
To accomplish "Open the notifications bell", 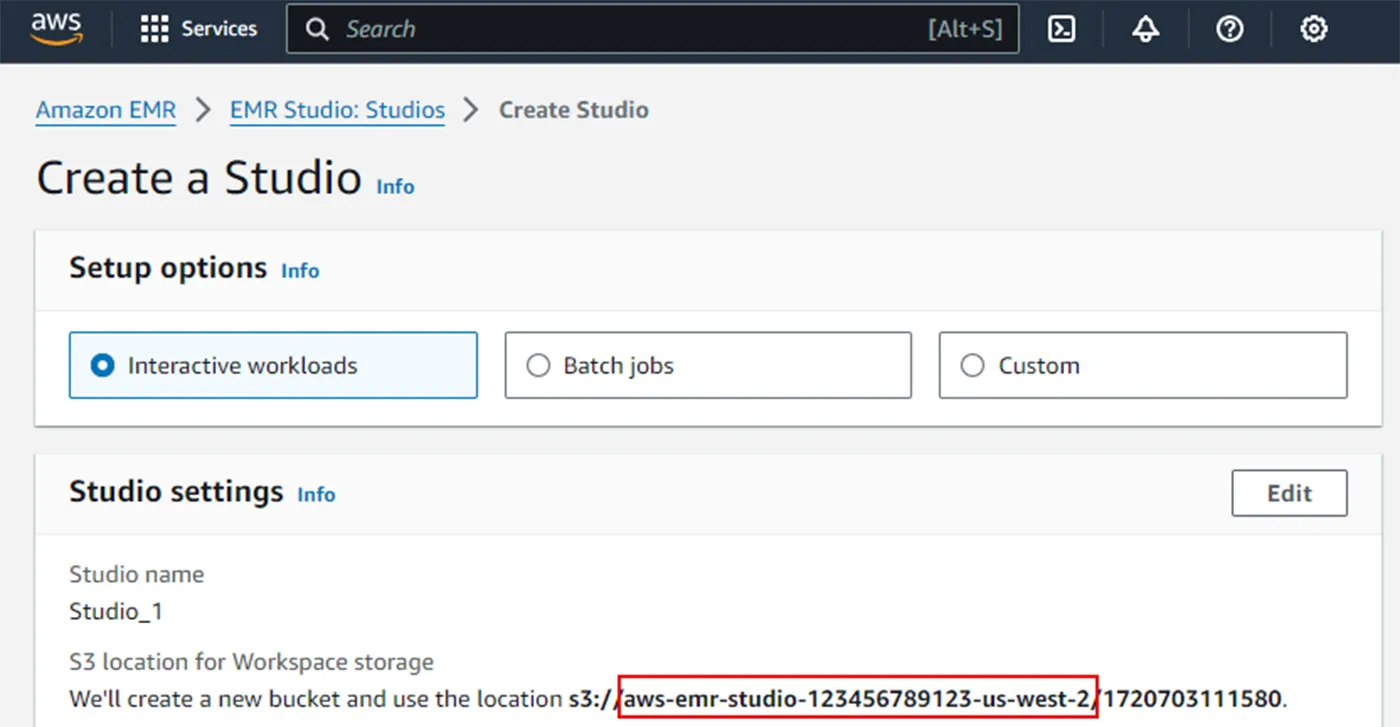I will 1145,29.
